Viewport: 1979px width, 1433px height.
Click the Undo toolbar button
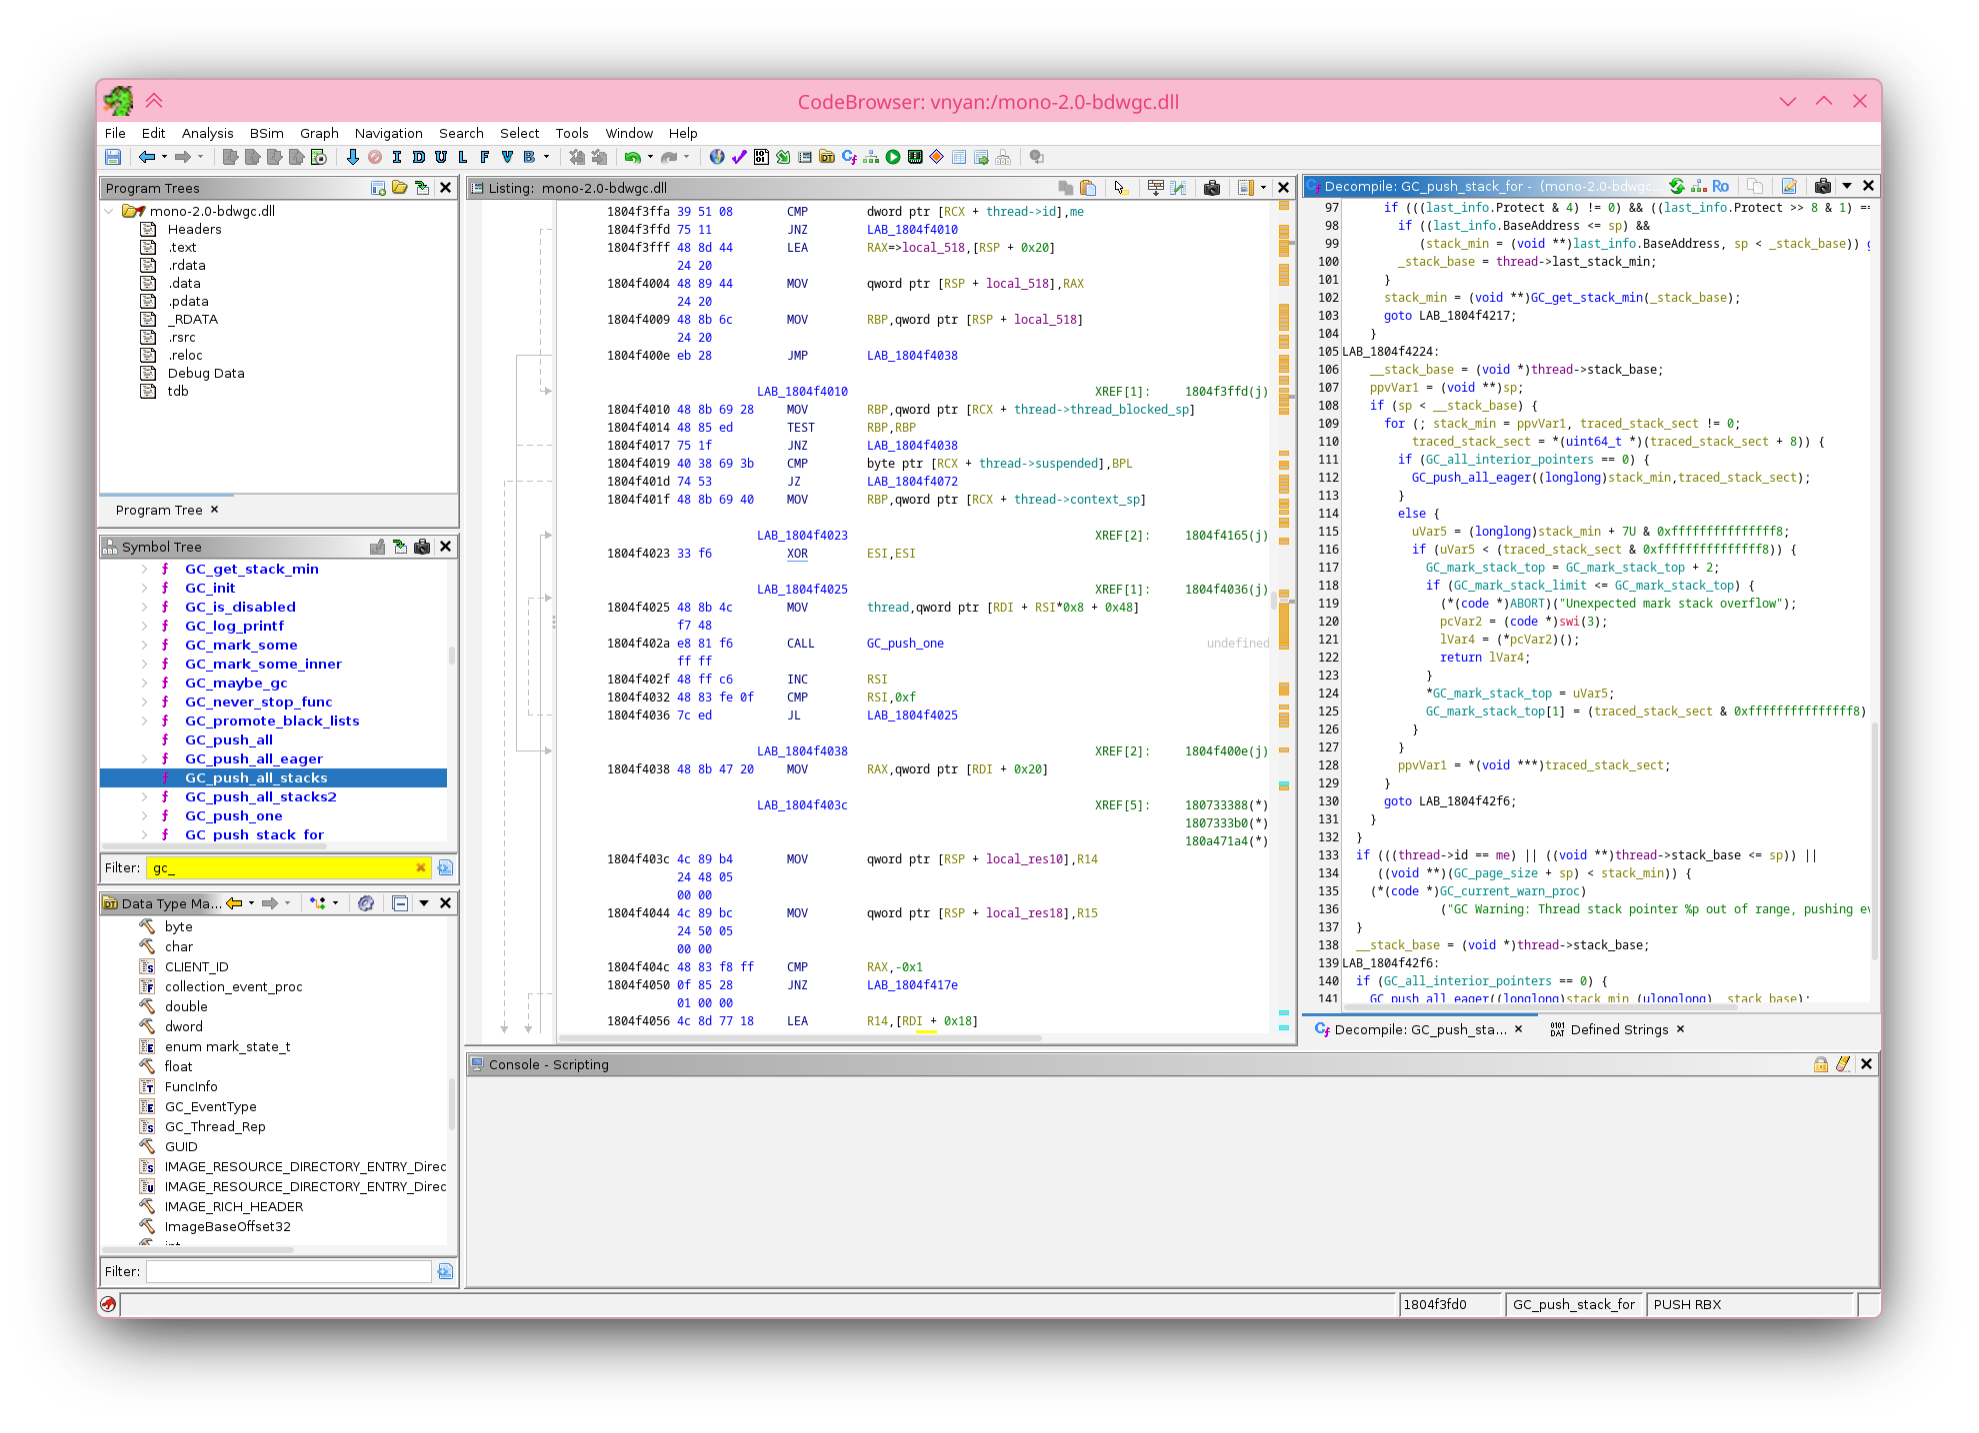tap(632, 157)
